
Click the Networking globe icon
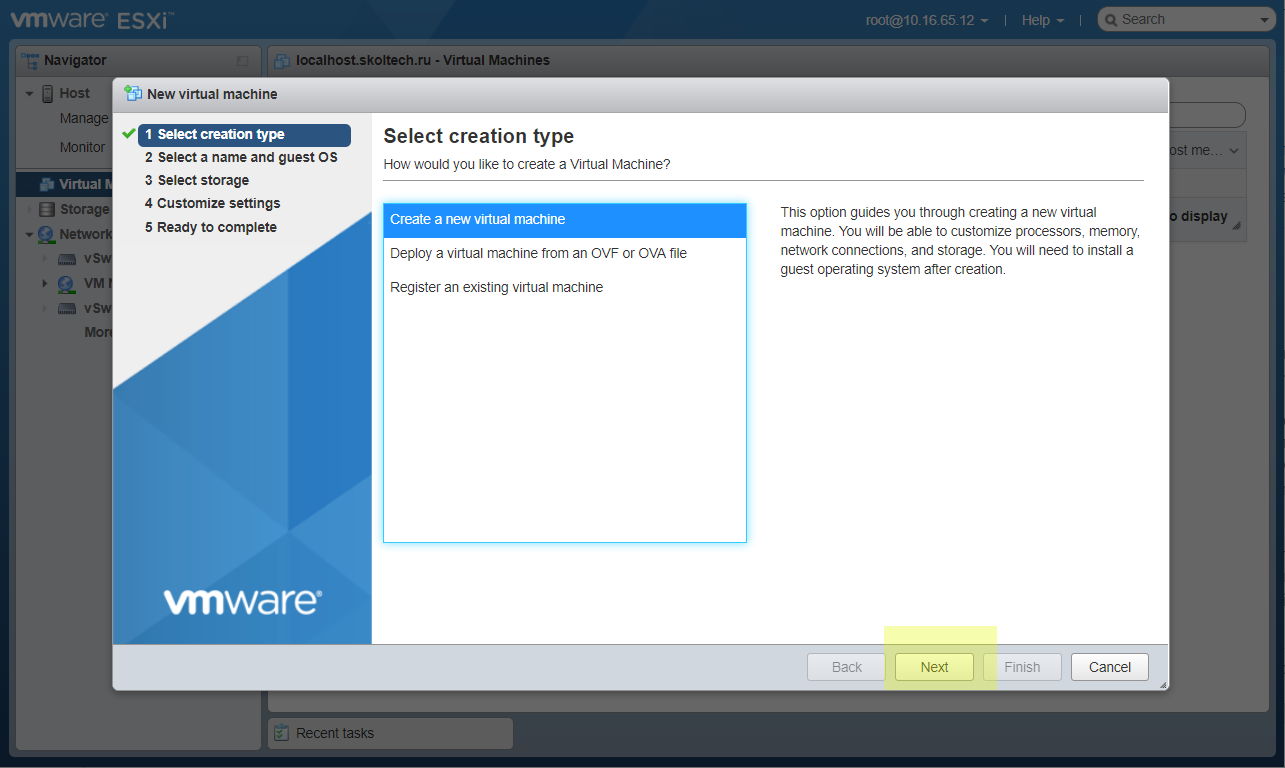(x=47, y=235)
